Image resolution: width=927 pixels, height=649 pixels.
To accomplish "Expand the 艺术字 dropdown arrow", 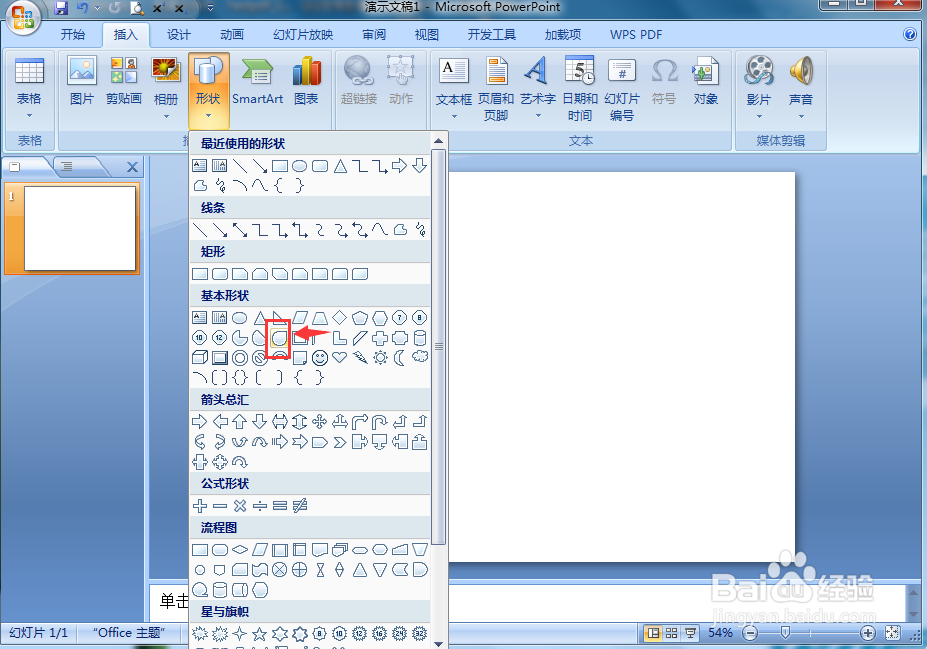I will 538,115.
